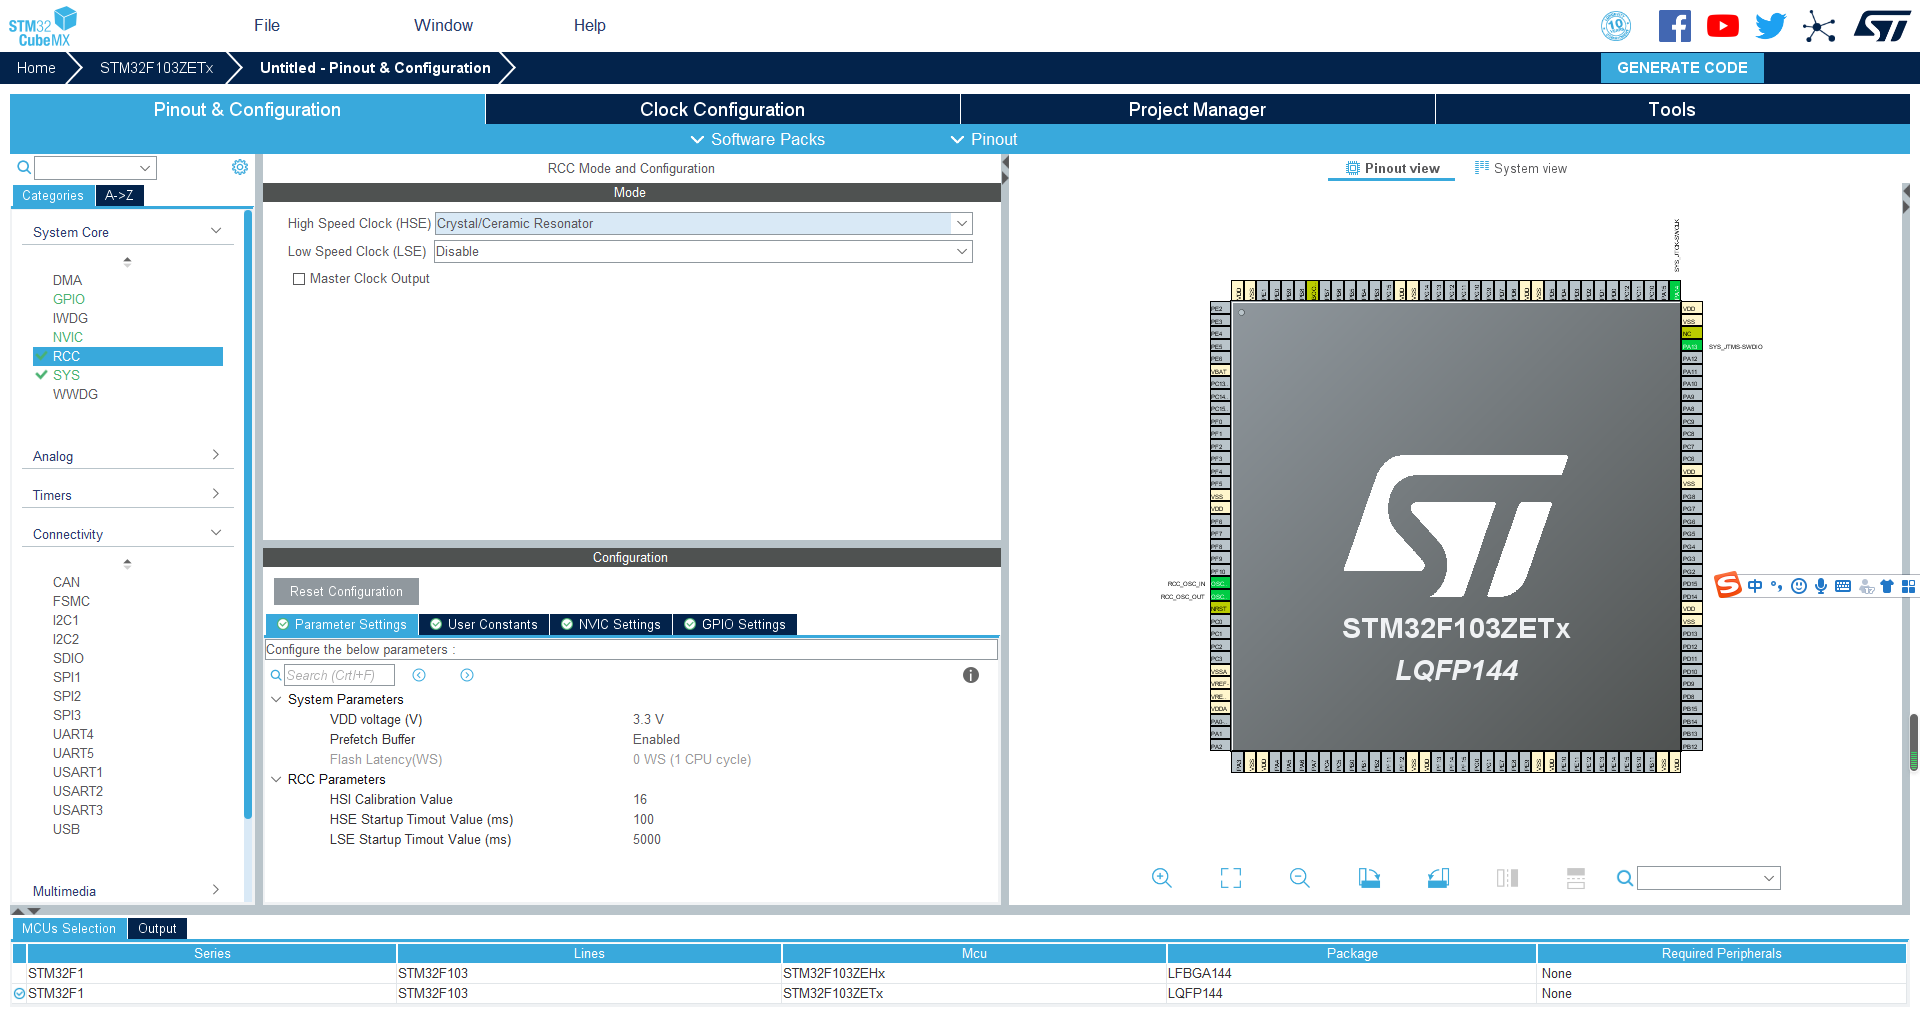Open the YouTube icon link

tap(1722, 26)
